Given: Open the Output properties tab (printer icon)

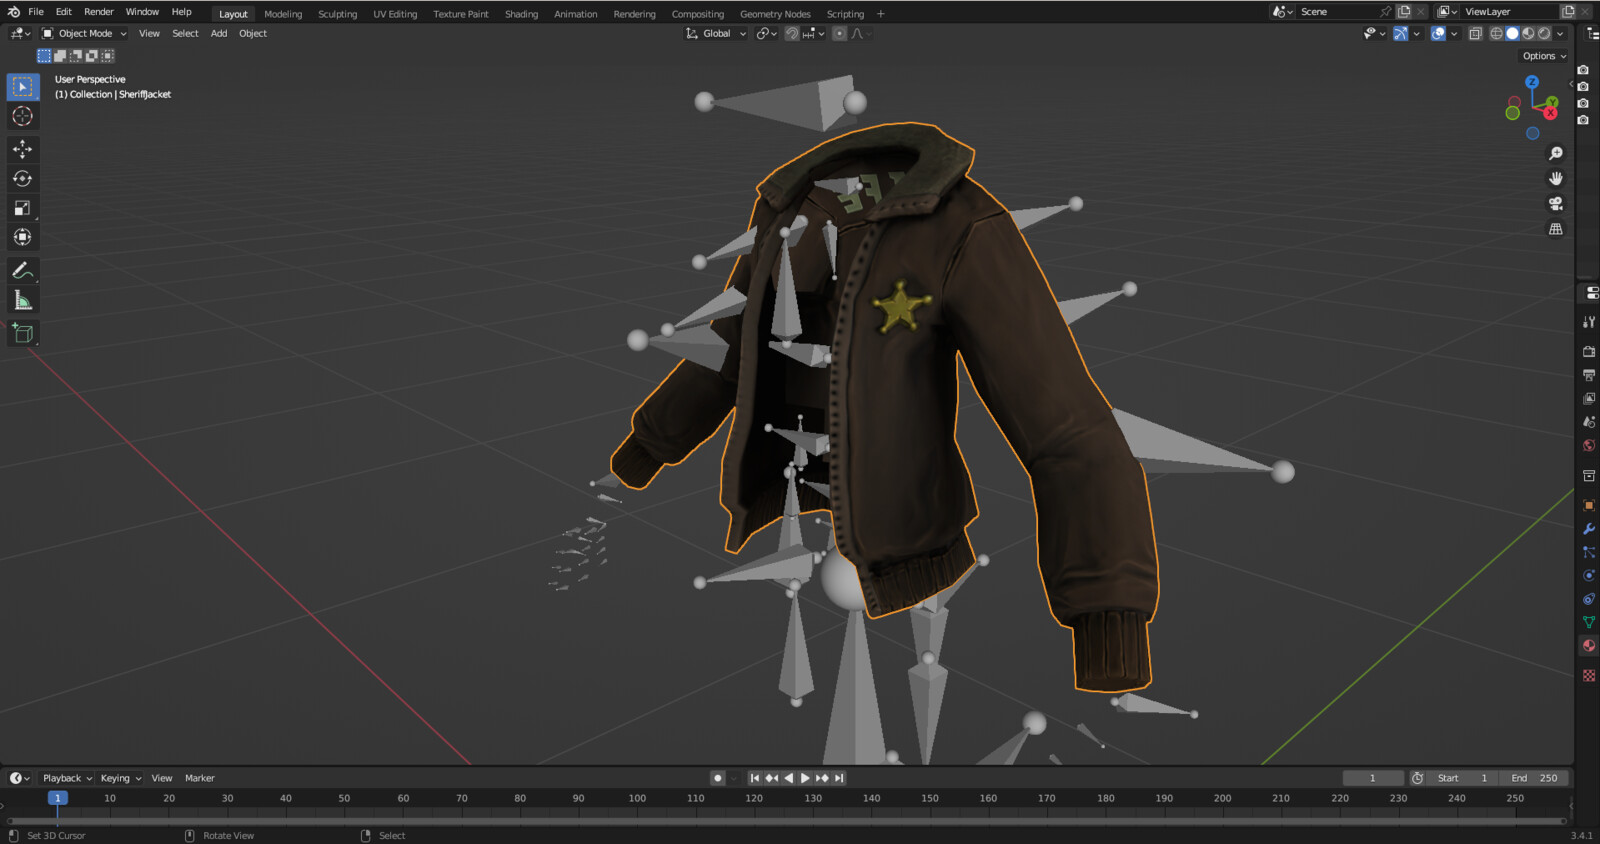Looking at the screenshot, I should click(x=1589, y=375).
